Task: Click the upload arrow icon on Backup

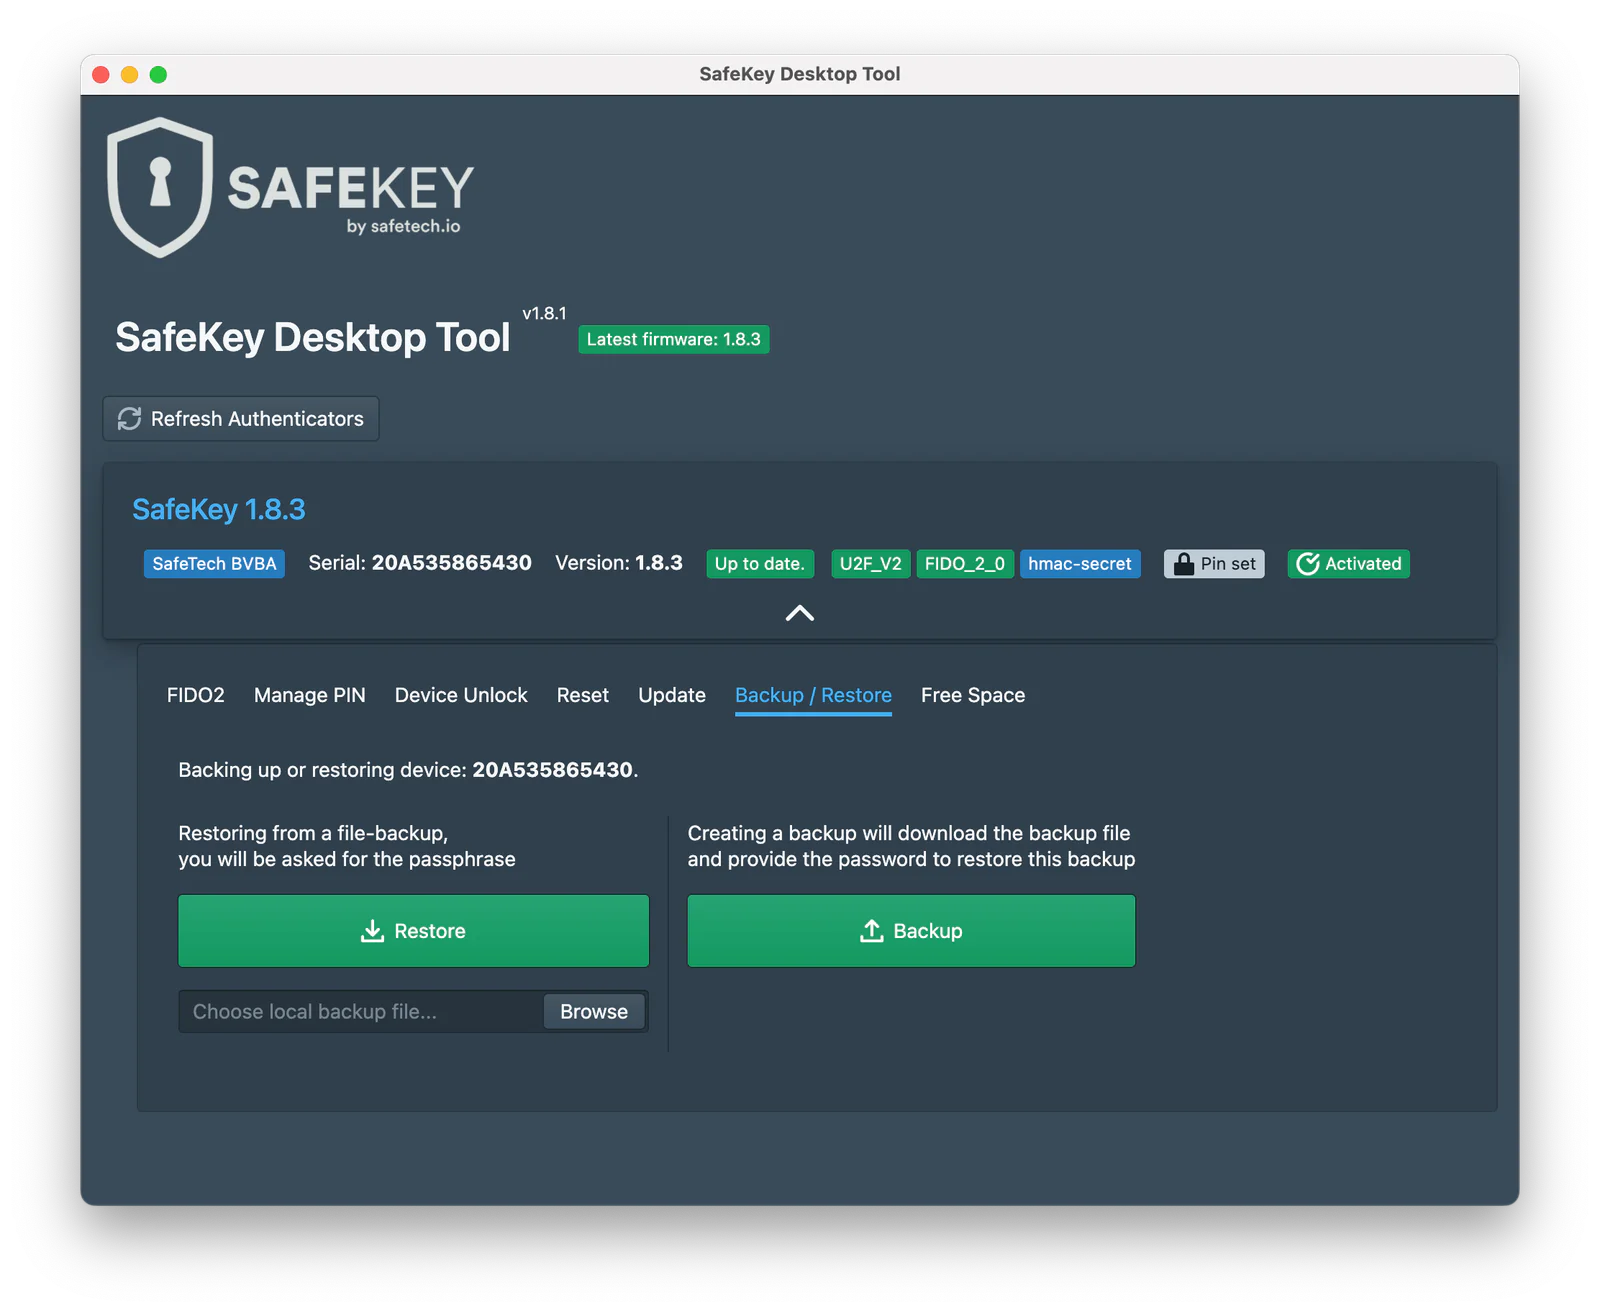Action: coord(872,931)
